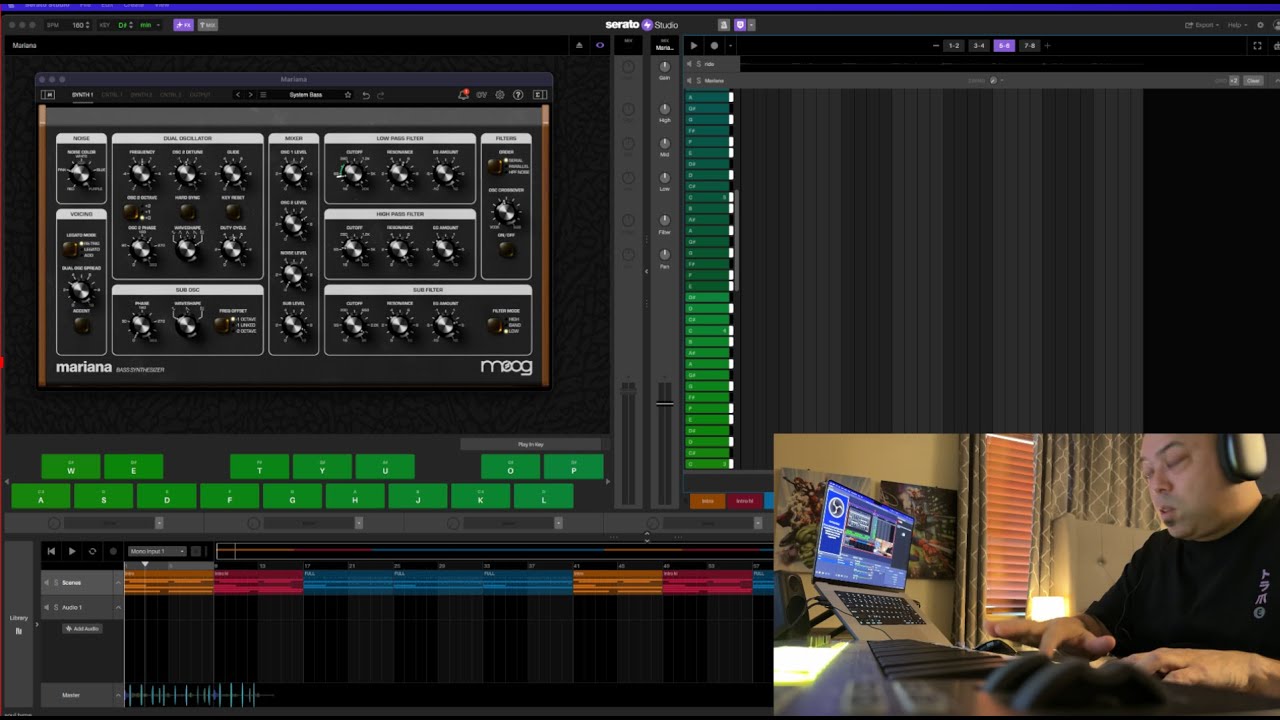This screenshot has width=1280, height=720.
Task: Open the notification bell in Mariana
Action: [x=463, y=95]
